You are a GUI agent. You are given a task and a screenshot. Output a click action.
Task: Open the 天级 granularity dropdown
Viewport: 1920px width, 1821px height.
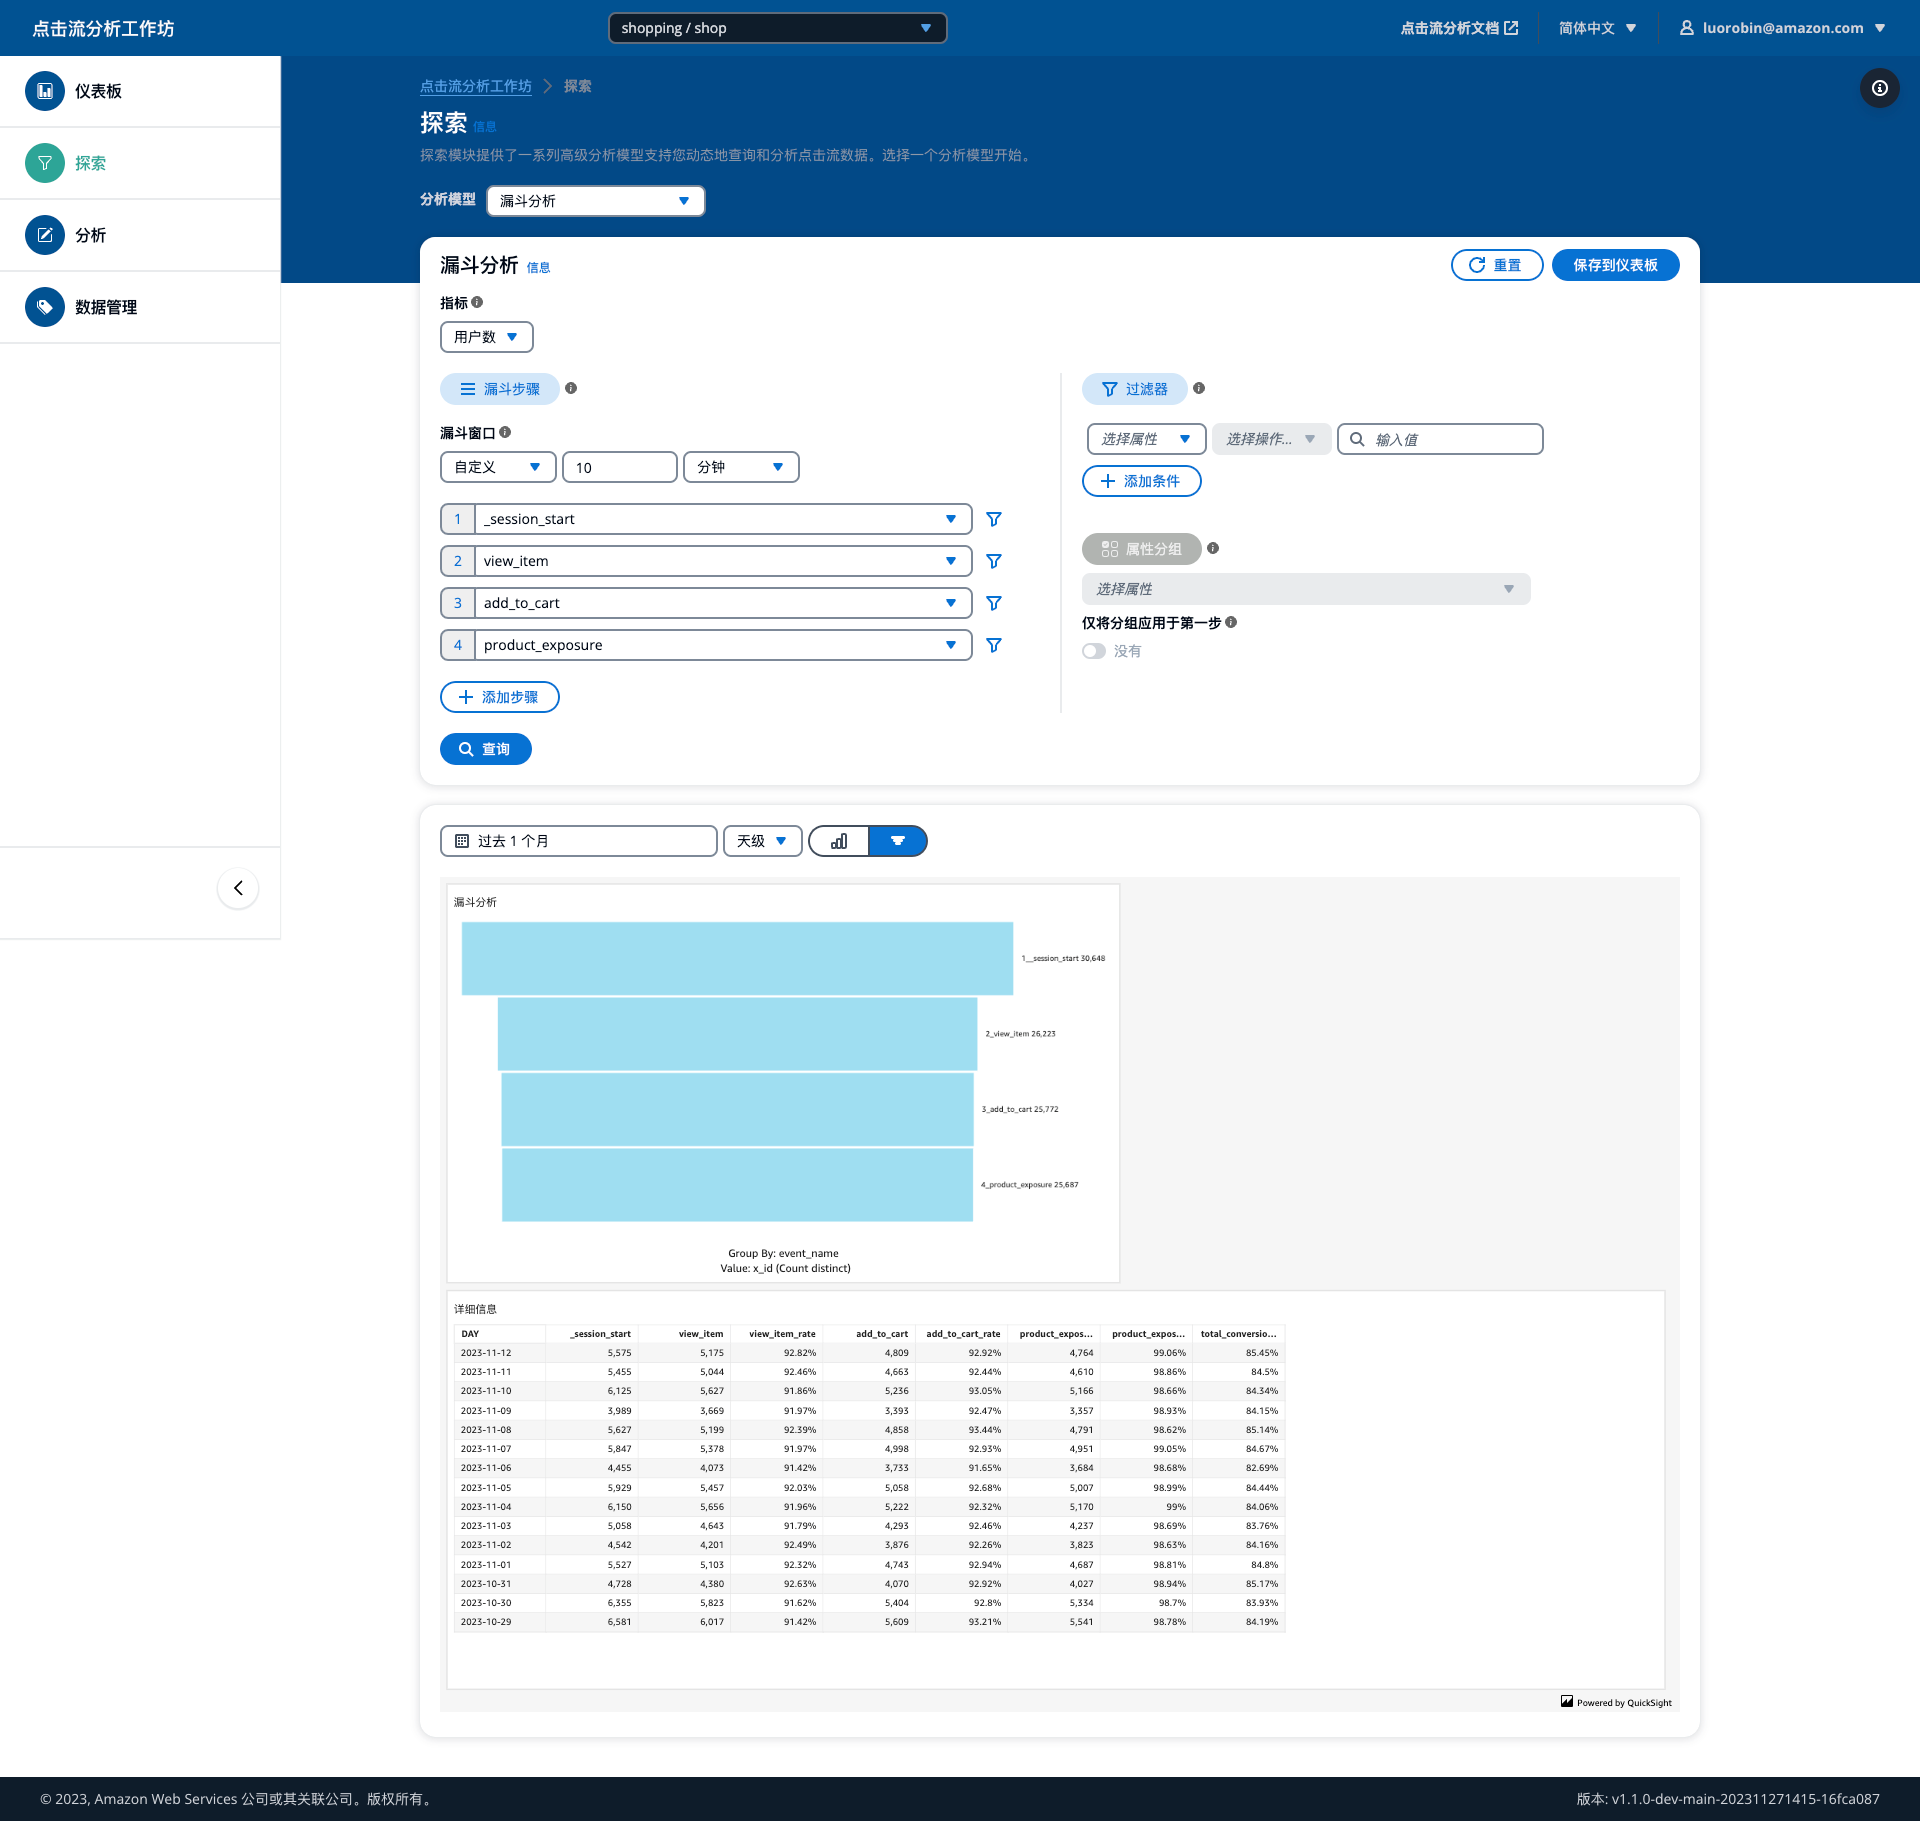pyautogui.click(x=762, y=841)
